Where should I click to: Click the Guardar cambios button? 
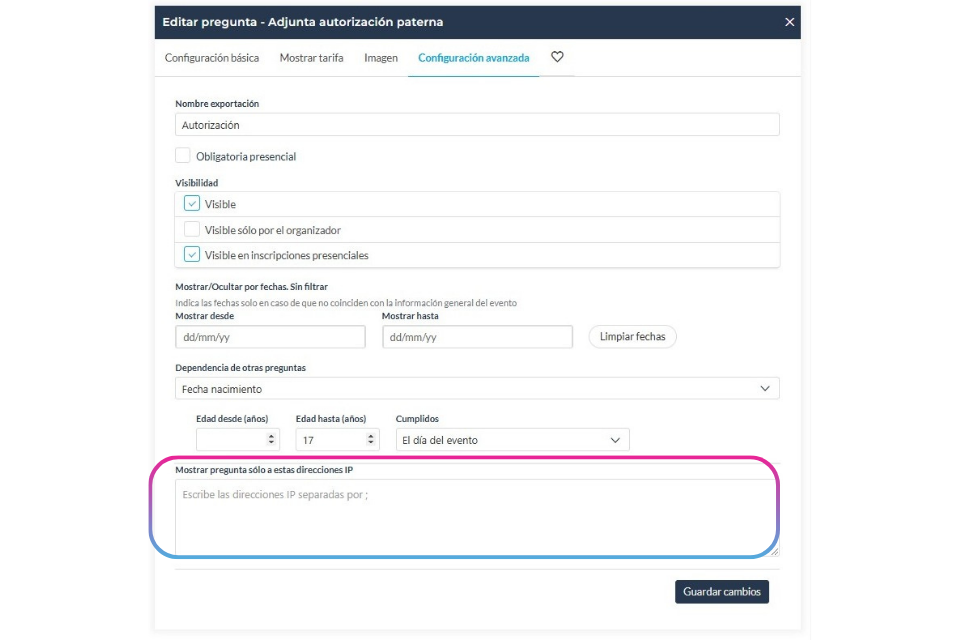tap(722, 592)
